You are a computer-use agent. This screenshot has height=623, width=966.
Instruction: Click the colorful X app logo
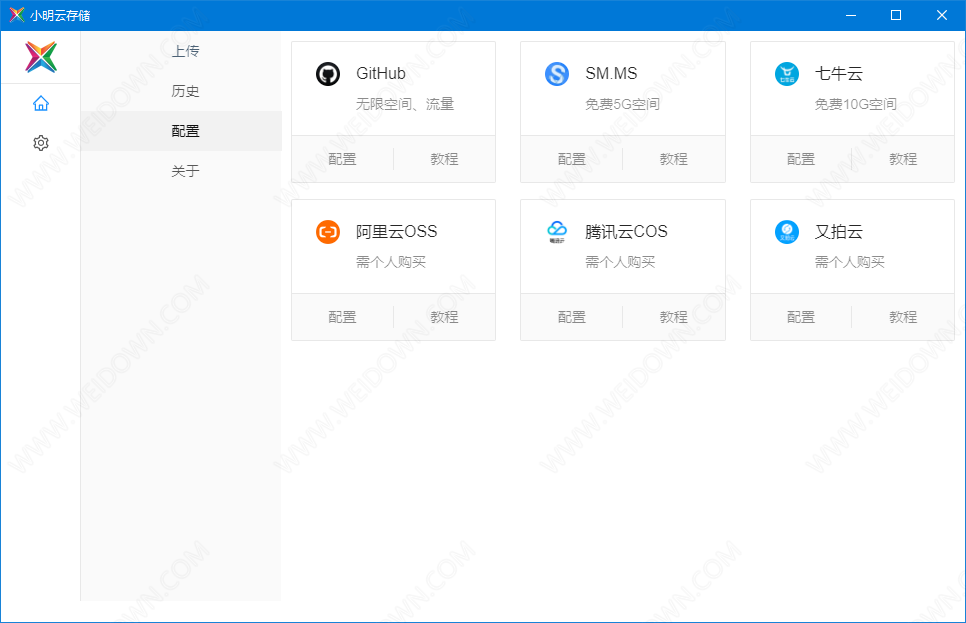click(41, 57)
